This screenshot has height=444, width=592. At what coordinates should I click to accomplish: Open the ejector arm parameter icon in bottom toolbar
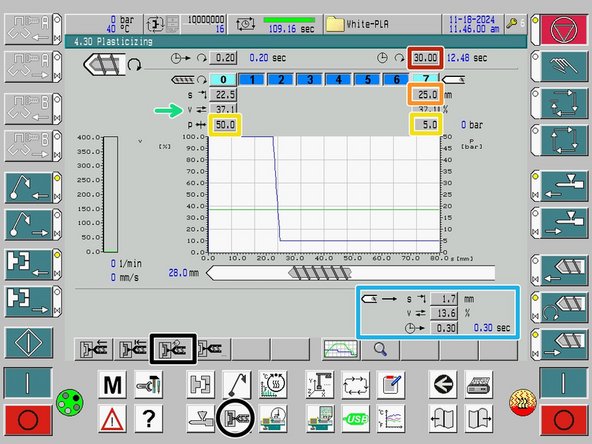coord(236,384)
